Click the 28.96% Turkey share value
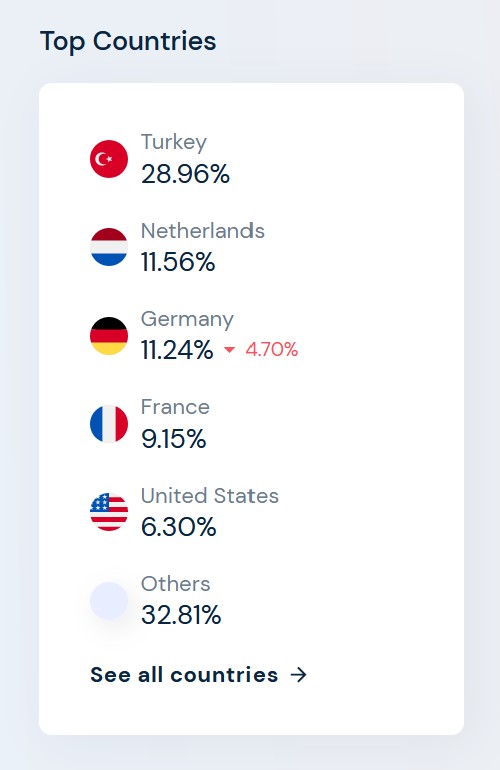This screenshot has width=500, height=770. pyautogui.click(x=186, y=174)
